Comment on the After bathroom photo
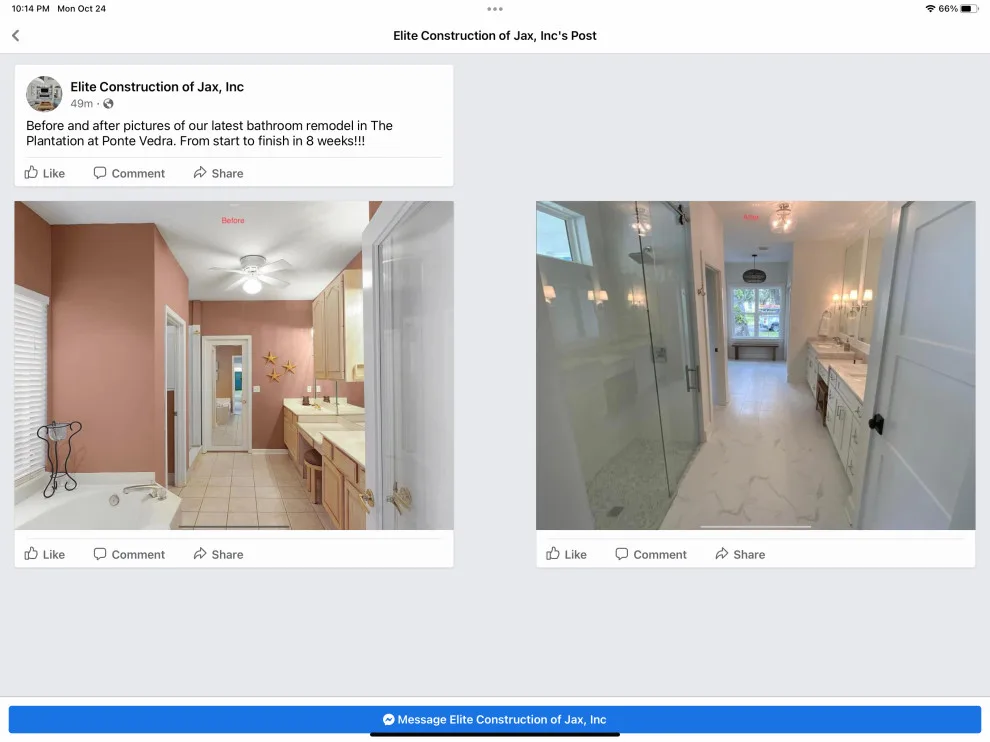Viewport: 990px width, 742px height. tap(651, 554)
